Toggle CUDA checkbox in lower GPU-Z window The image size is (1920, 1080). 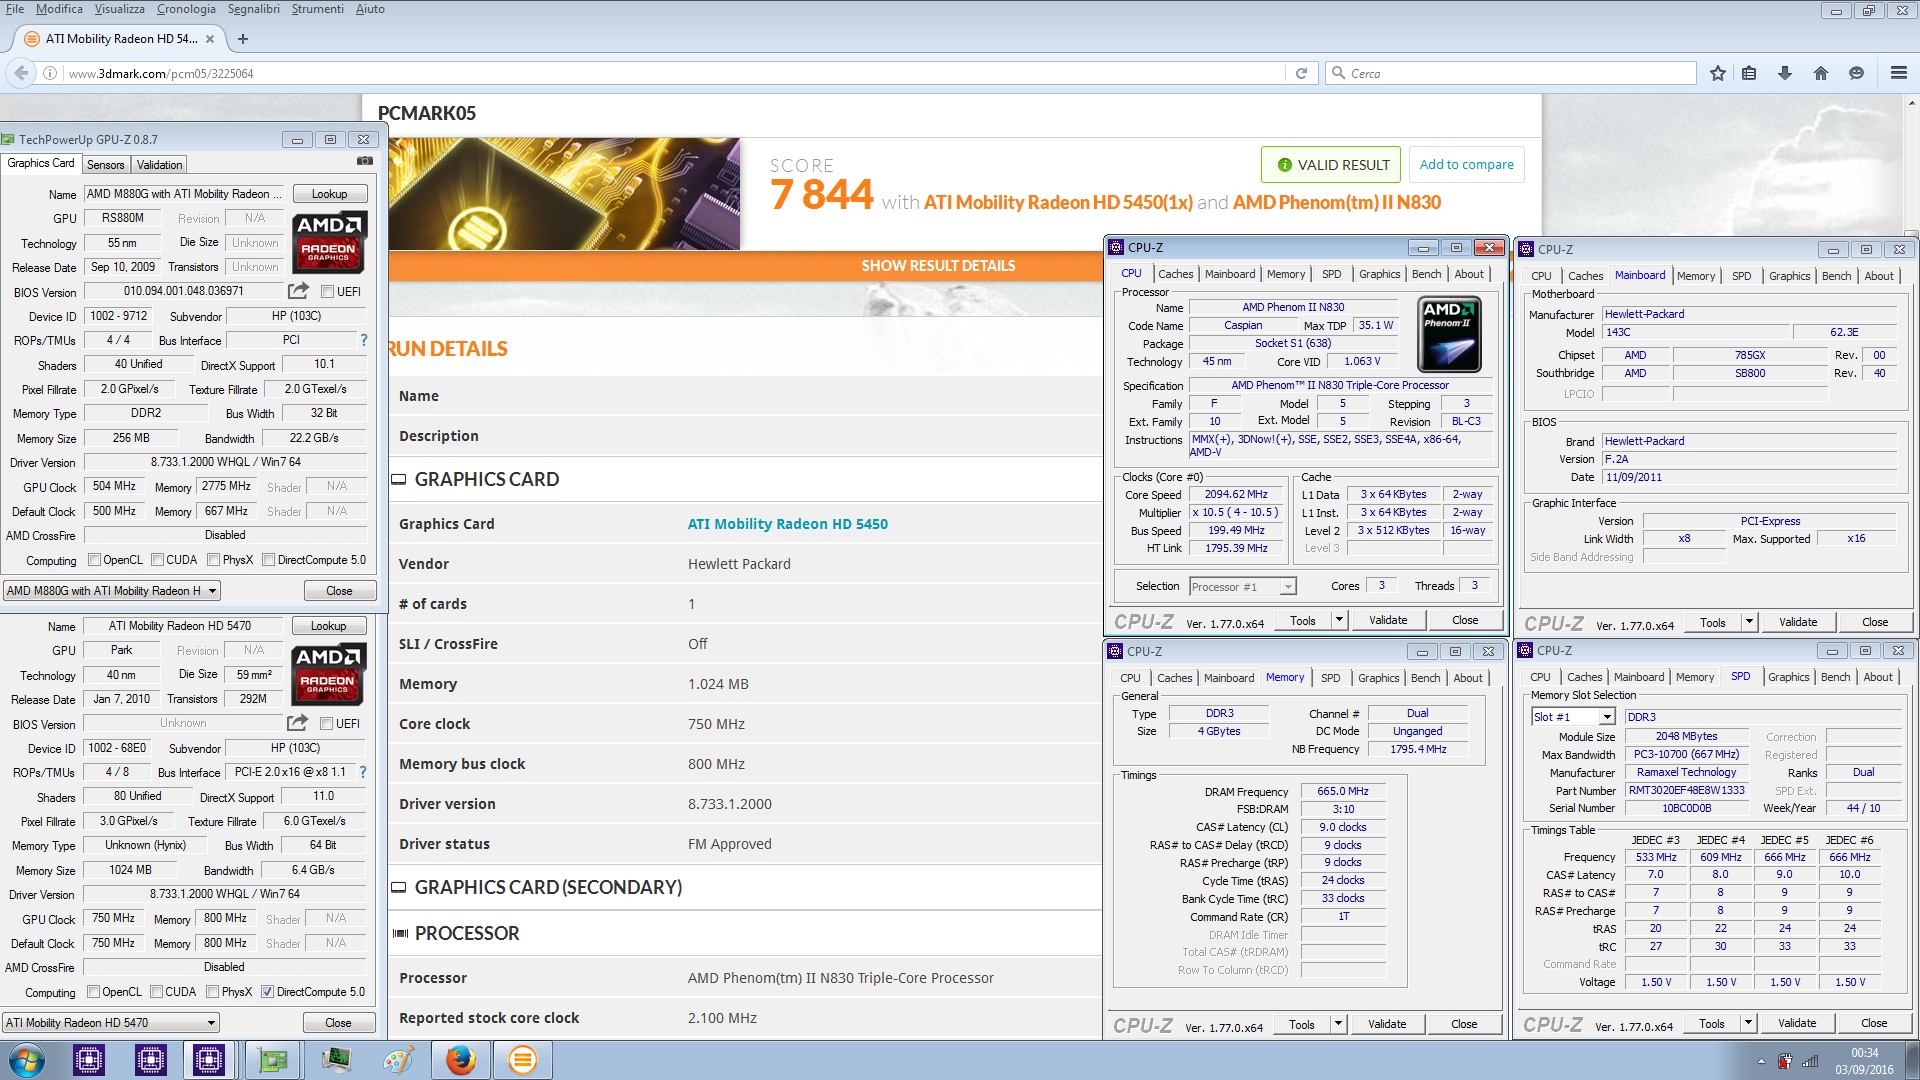156,992
